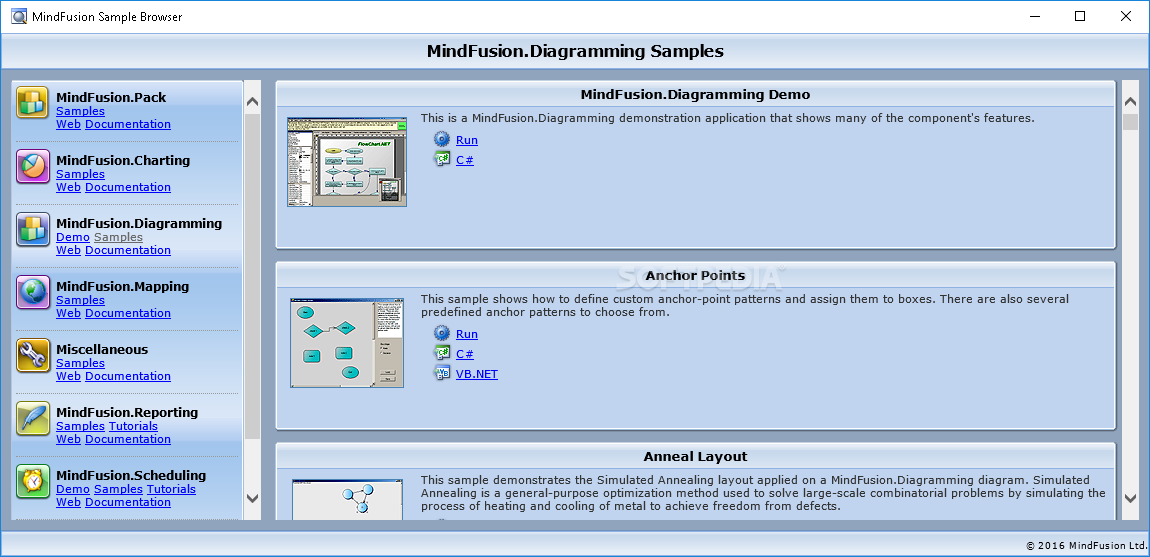Image resolution: width=1150 pixels, height=557 pixels.
Task: Click the gear Run icon under Anchor Points
Action: (x=442, y=333)
